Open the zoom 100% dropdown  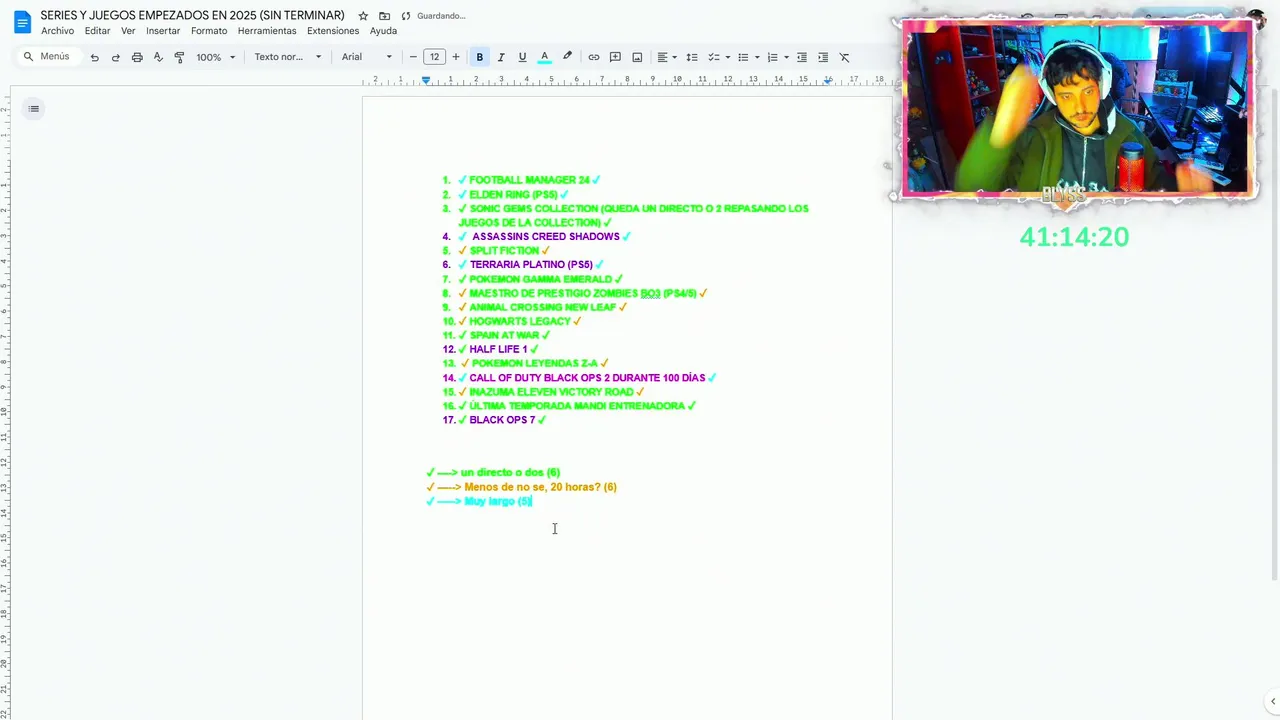tap(215, 57)
